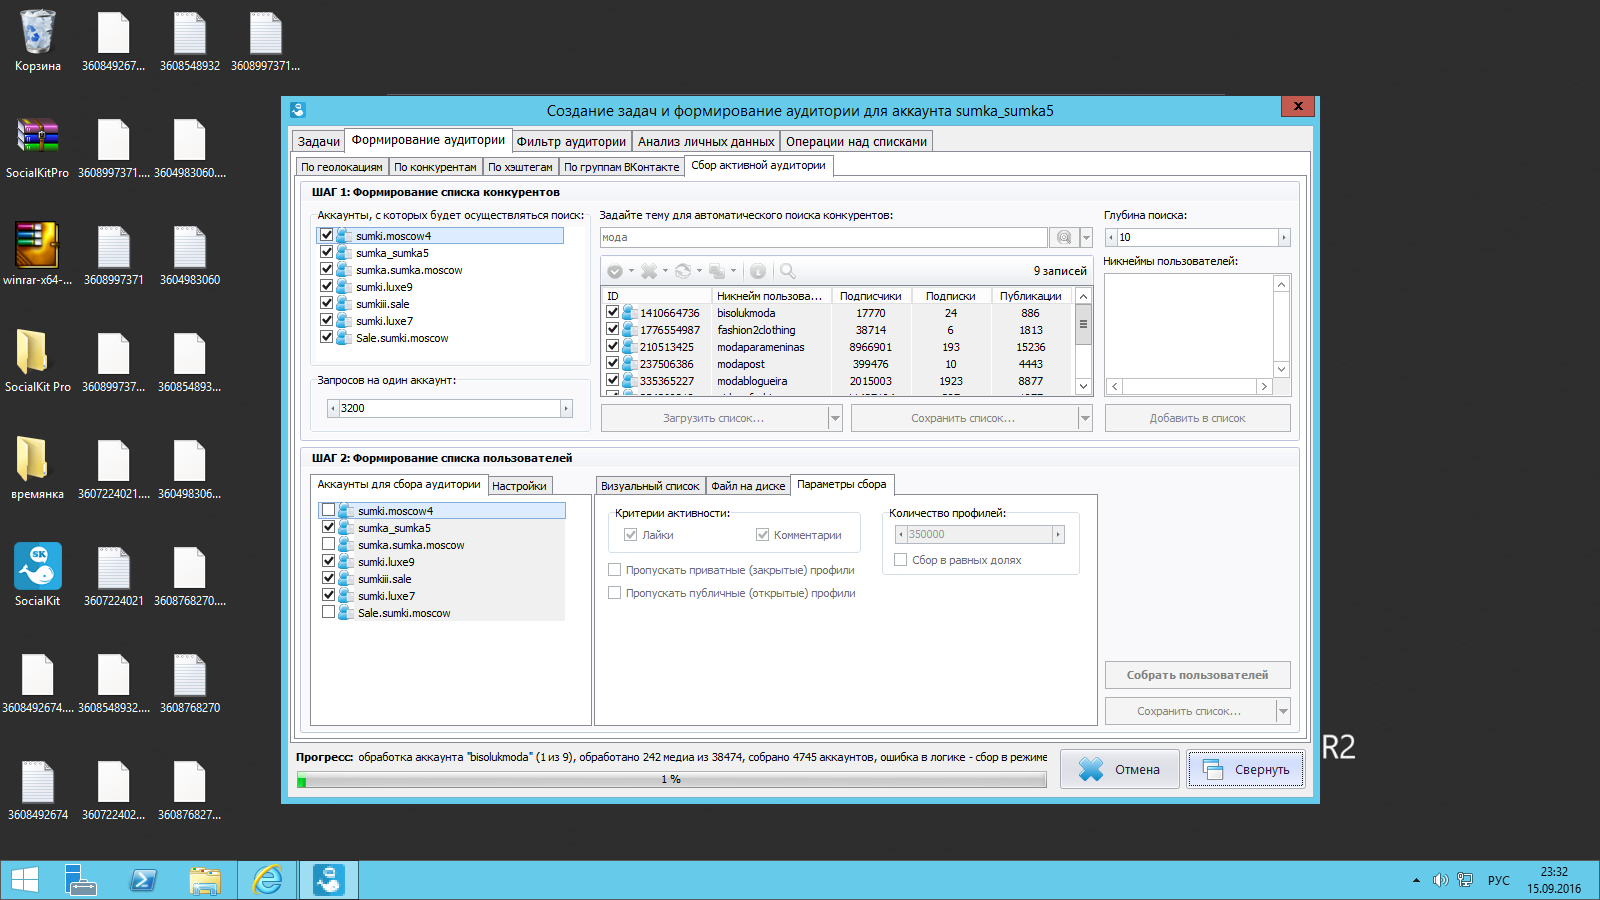Image resolution: width=1600 pixels, height=900 pixels.
Task: Click the volume speaker icon in the system tray
Action: tap(1440, 880)
